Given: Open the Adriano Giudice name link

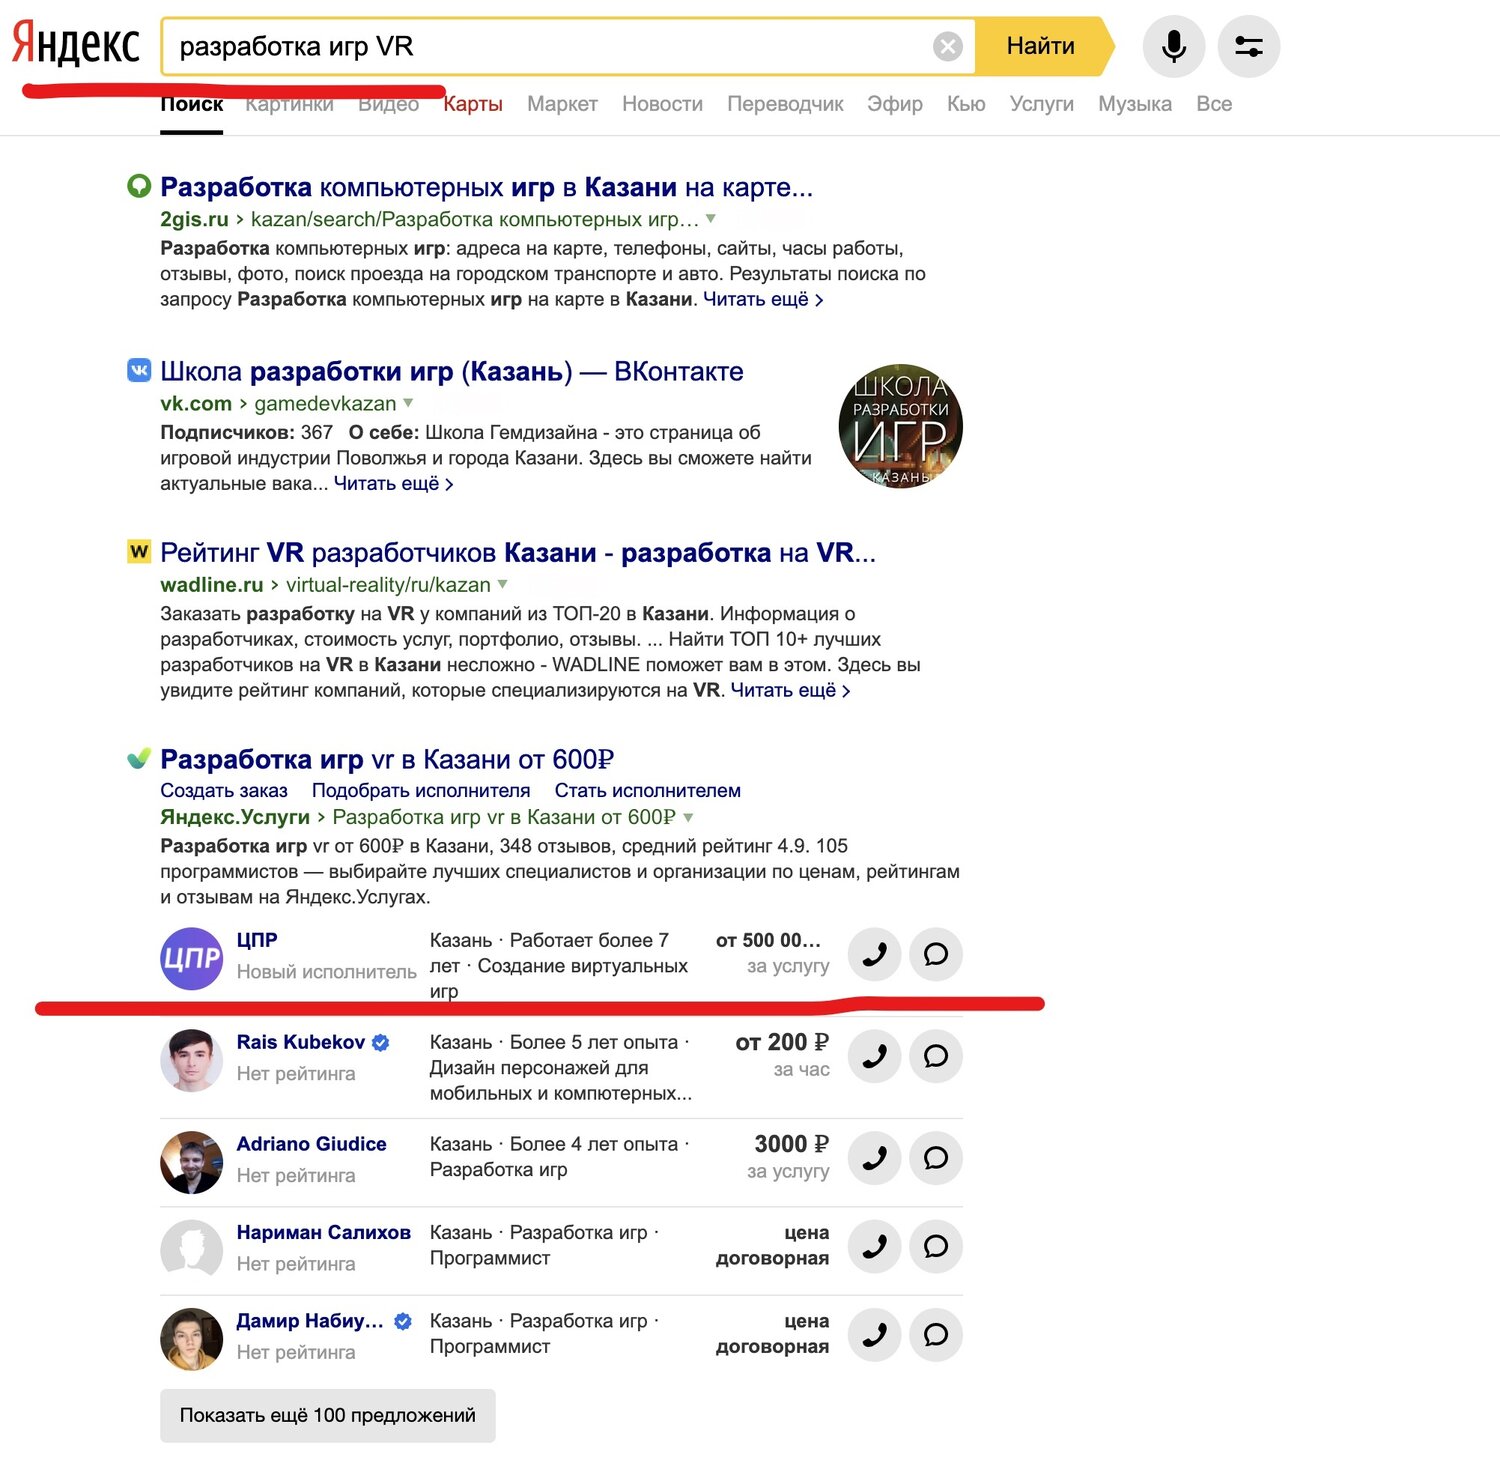Looking at the screenshot, I should (312, 1144).
